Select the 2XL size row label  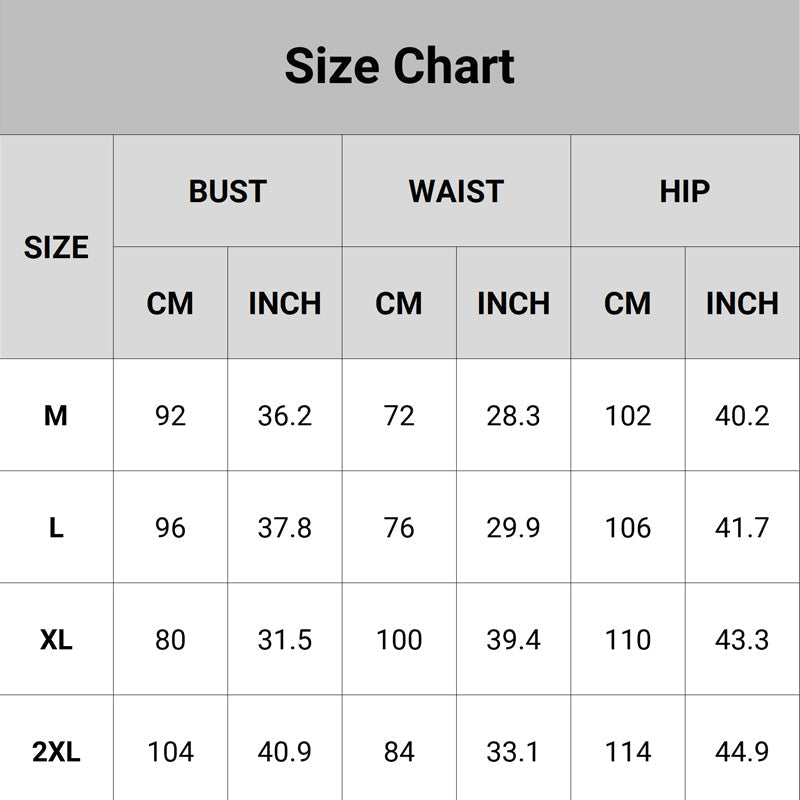tap(56, 751)
